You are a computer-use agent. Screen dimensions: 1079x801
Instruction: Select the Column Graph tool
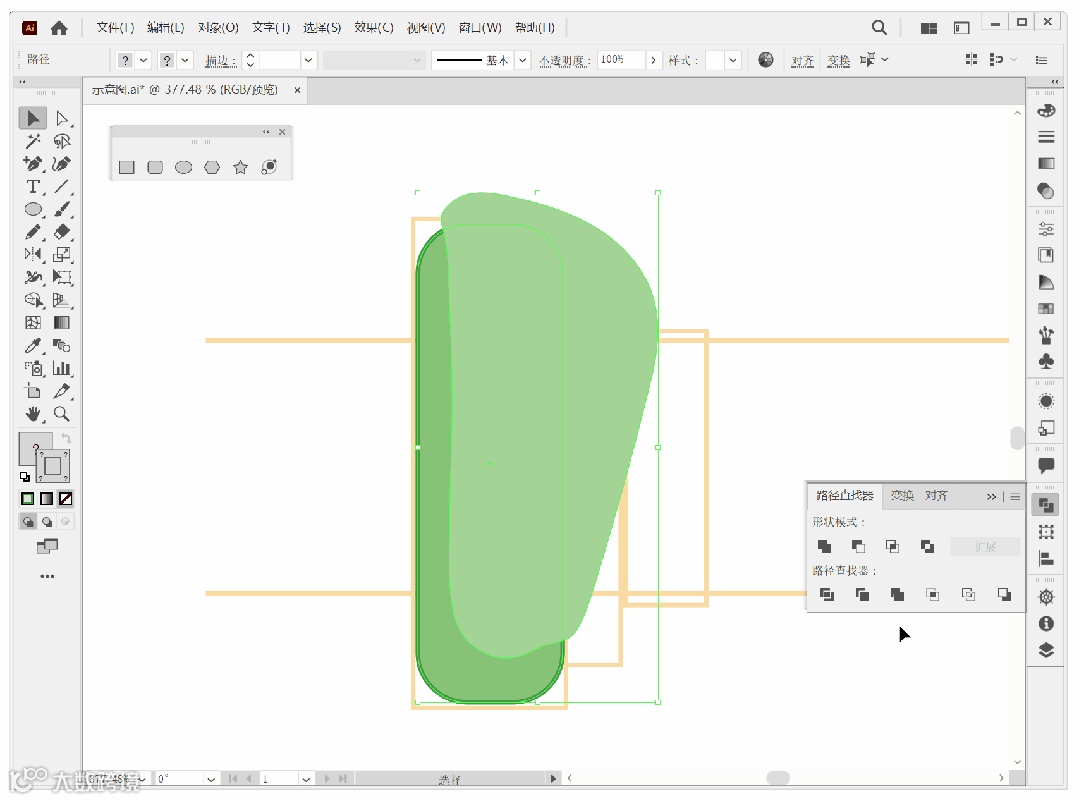pyautogui.click(x=62, y=368)
